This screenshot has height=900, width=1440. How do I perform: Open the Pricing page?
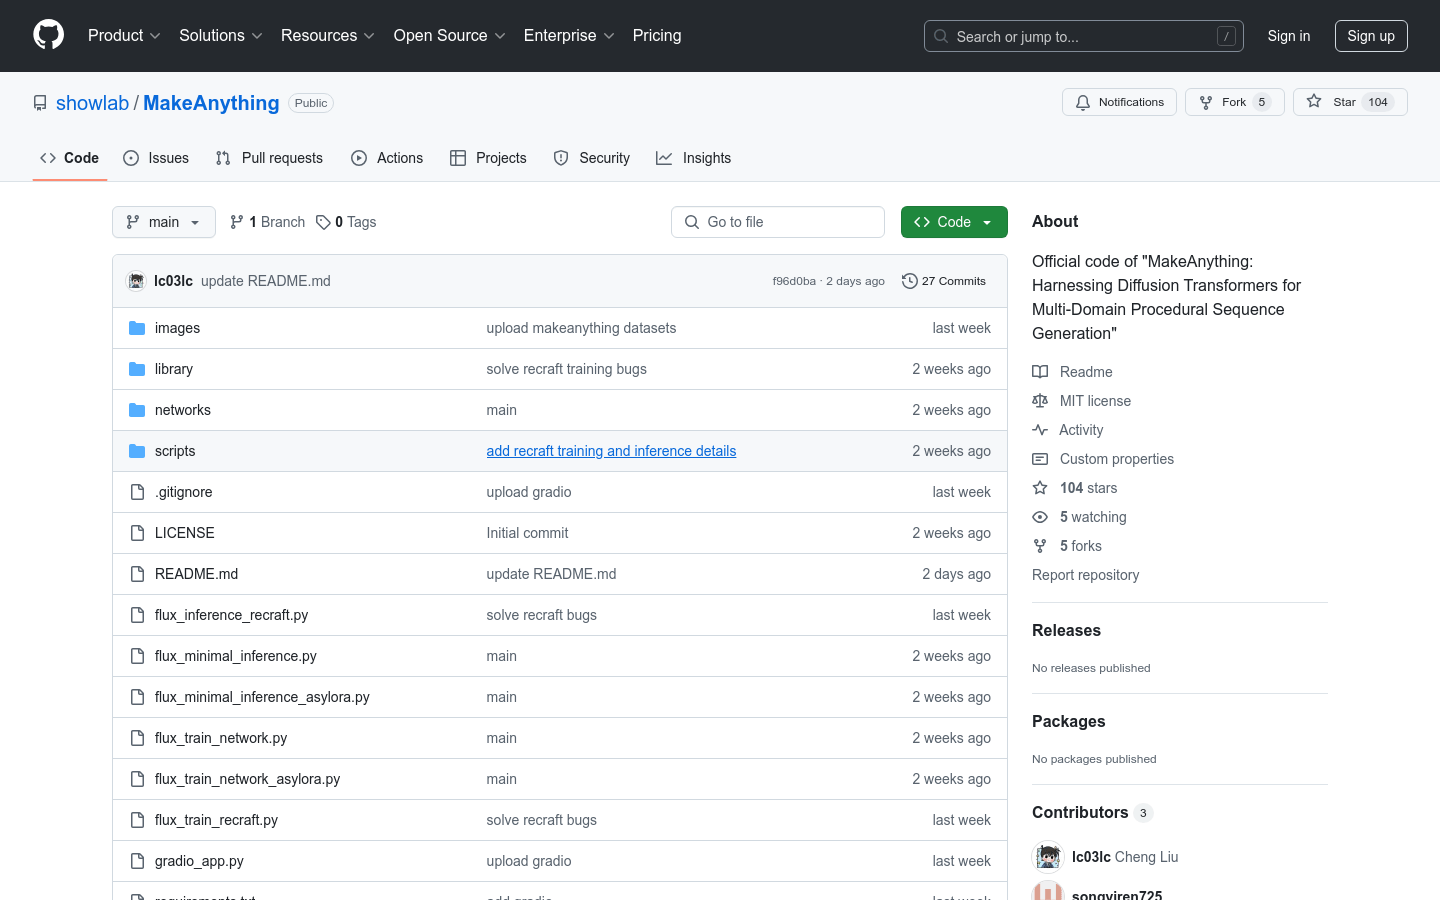tap(657, 36)
